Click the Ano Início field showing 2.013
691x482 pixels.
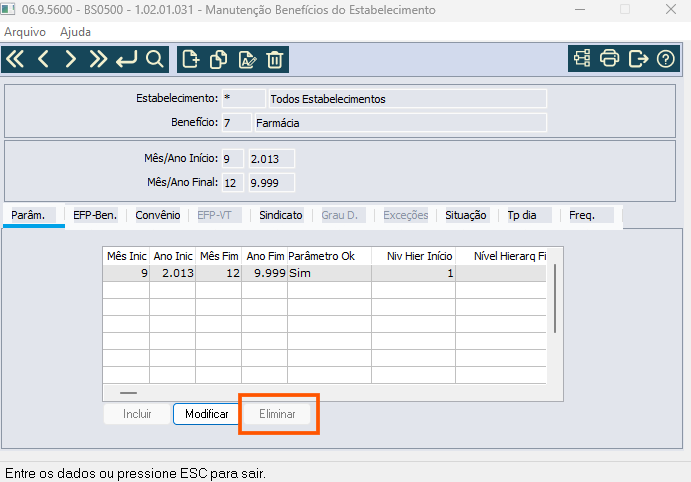(271, 159)
